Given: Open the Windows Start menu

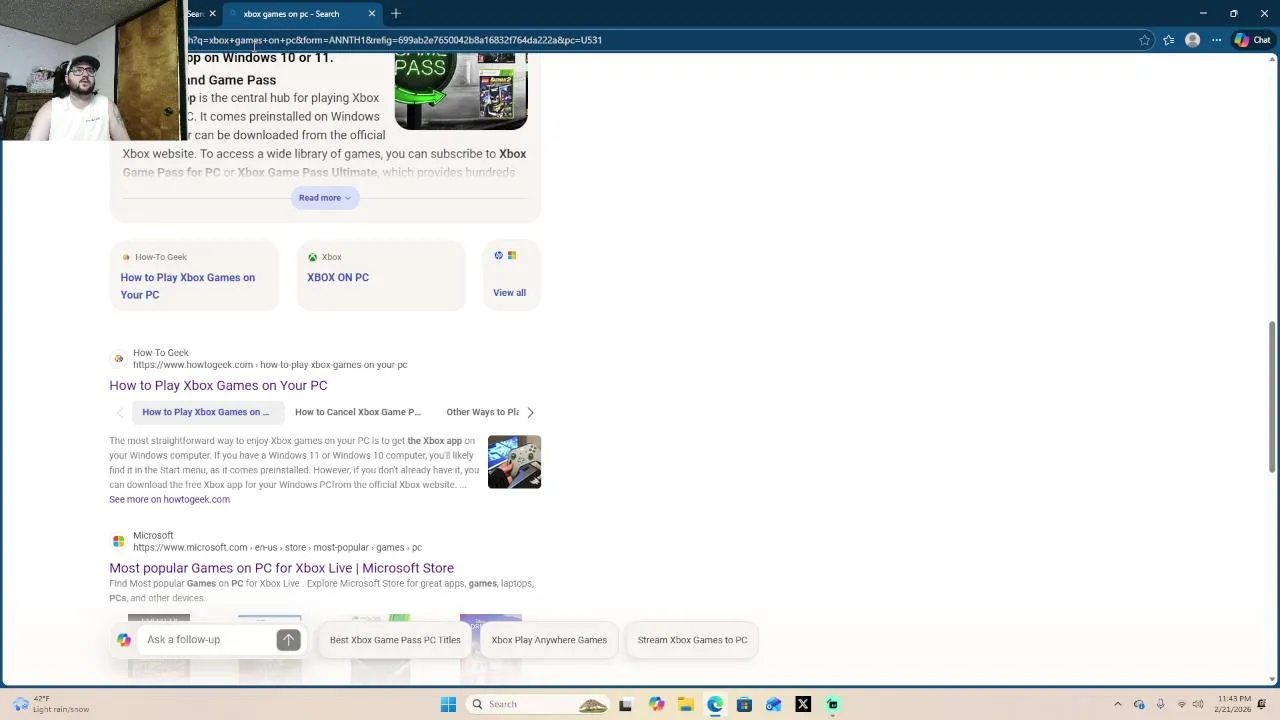Looking at the screenshot, I should (448, 704).
